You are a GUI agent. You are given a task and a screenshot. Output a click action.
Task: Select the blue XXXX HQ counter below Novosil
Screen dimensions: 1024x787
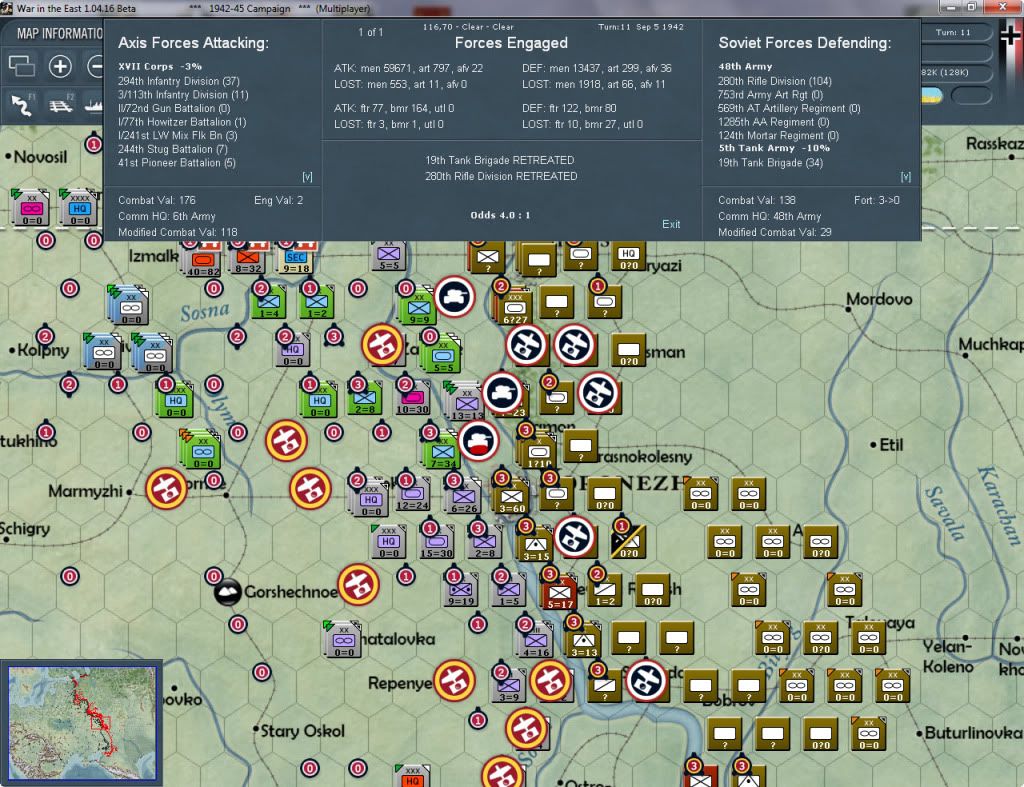point(79,208)
